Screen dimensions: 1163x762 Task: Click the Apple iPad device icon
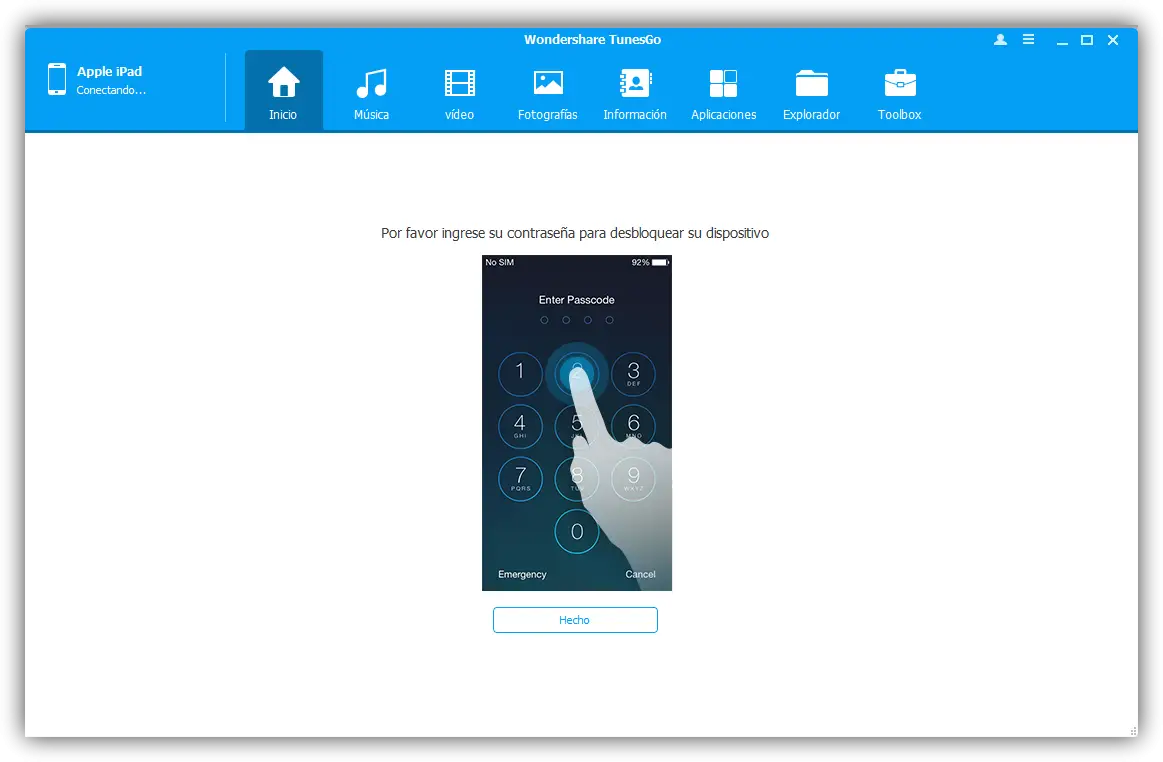click(x=56, y=79)
